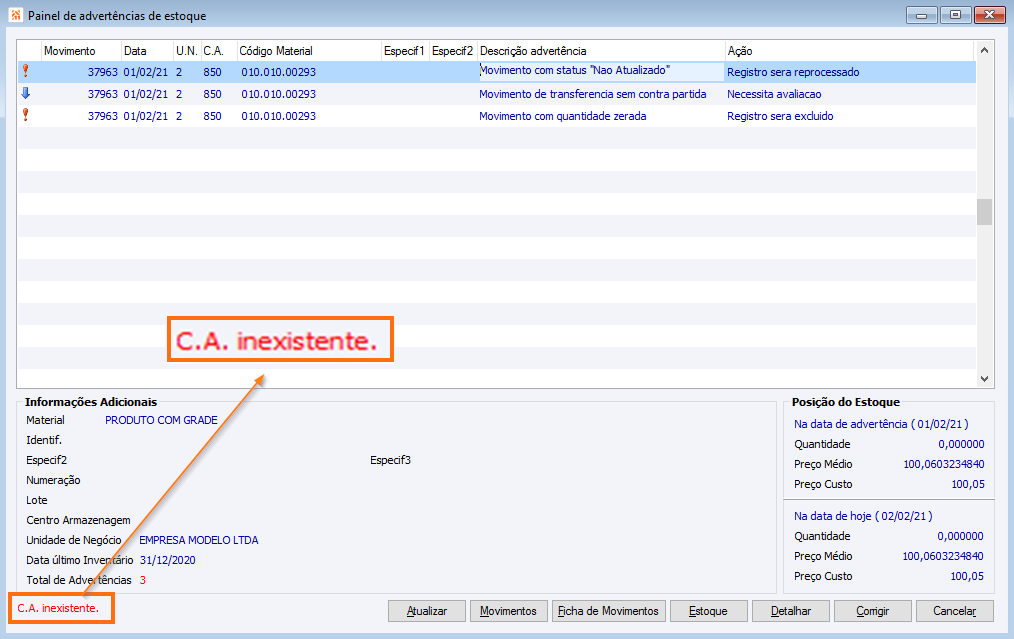This screenshot has width=1014, height=639.
Task: Click the Descrição advertência column header
Action: click(601, 51)
